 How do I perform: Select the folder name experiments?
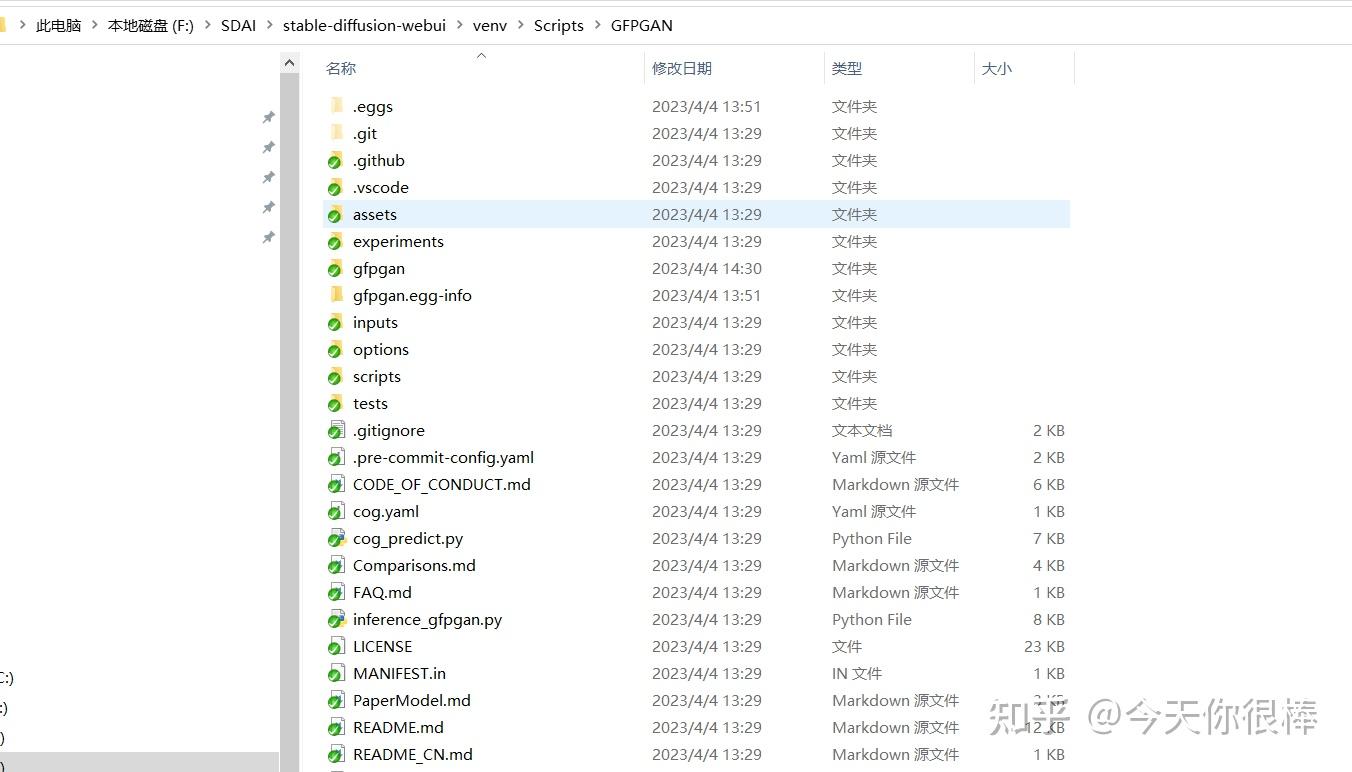tap(398, 241)
